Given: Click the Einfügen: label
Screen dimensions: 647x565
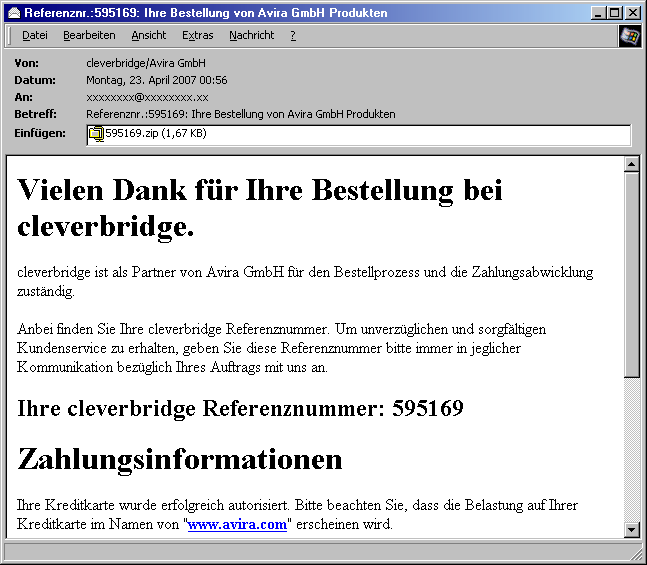Looking at the screenshot, I should 40,133.
